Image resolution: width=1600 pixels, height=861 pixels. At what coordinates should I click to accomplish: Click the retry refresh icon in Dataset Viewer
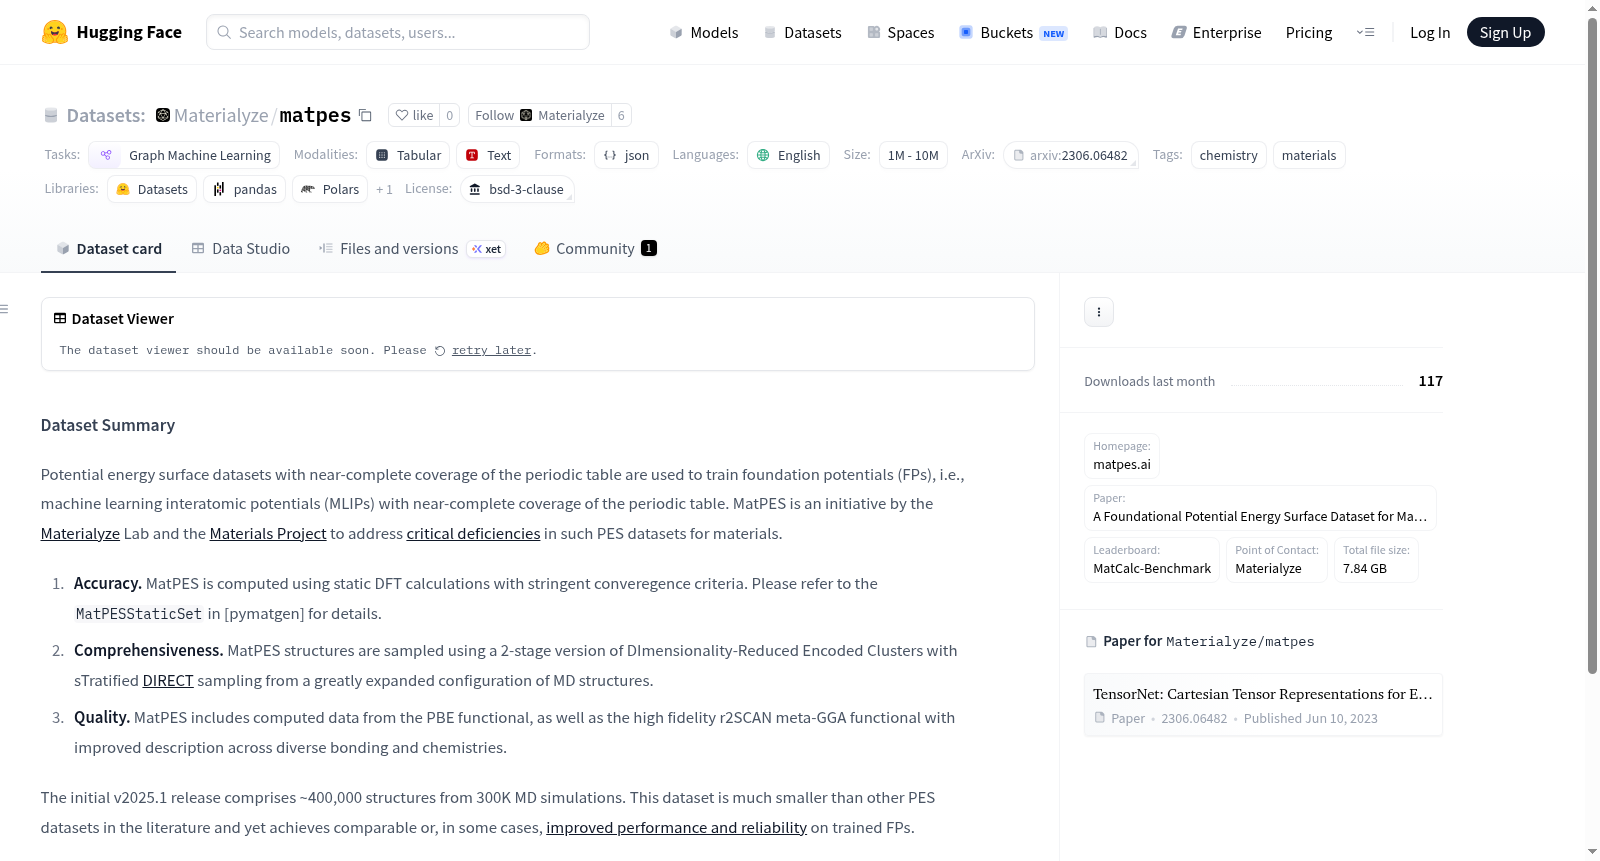[440, 350]
